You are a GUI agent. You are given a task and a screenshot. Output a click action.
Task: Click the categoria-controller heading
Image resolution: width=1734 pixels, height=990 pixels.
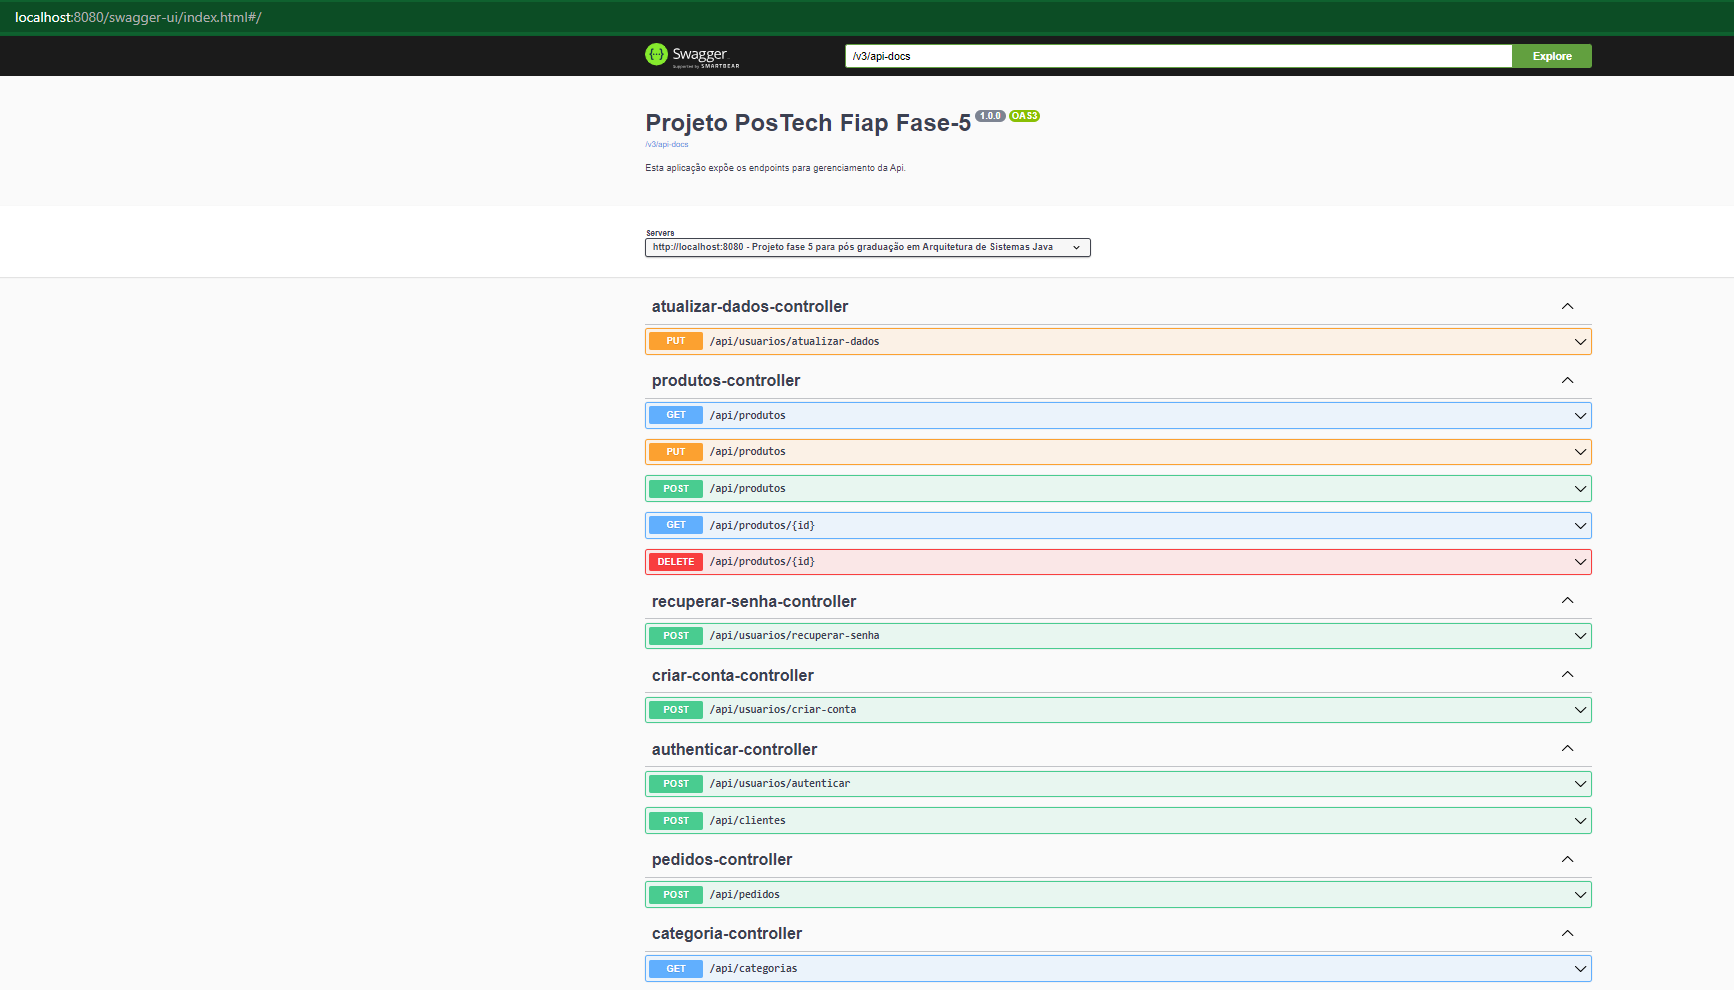pos(727,933)
